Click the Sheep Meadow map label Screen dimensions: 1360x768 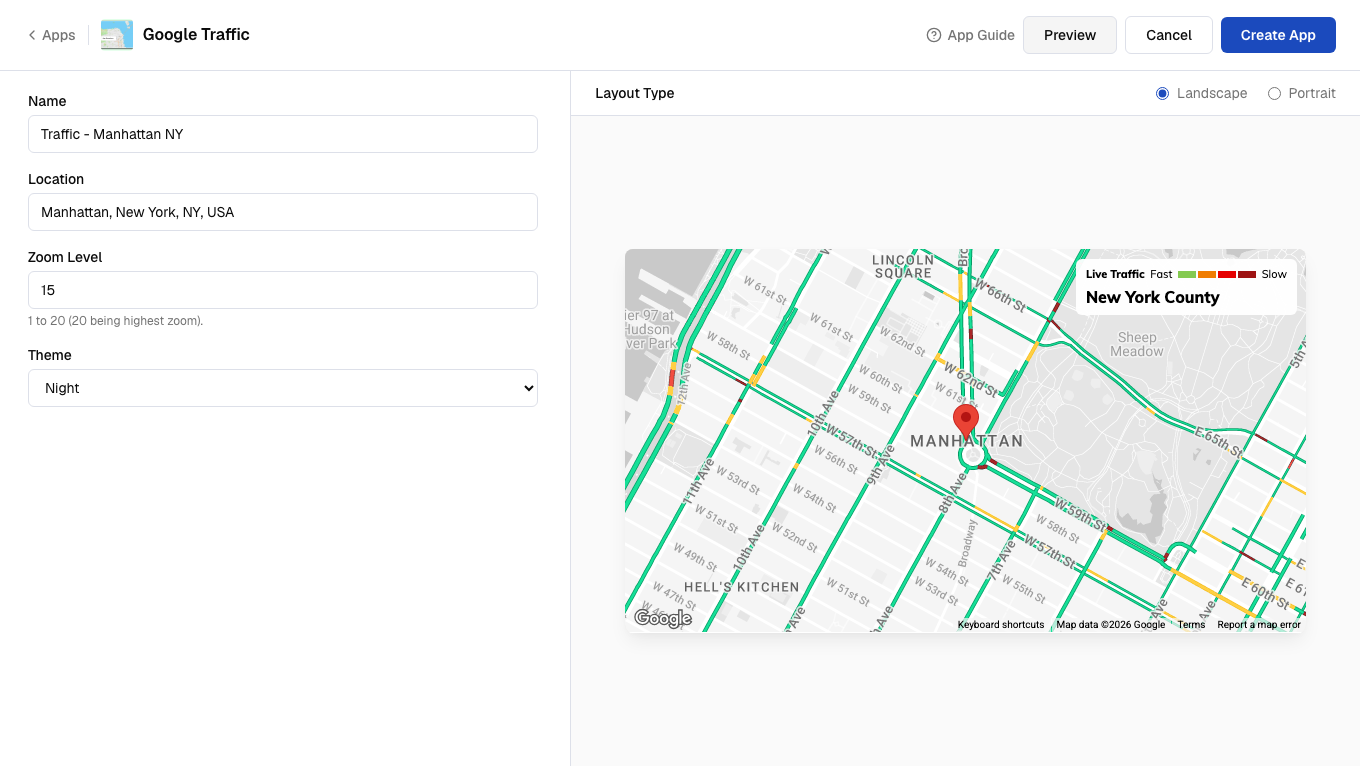(1137, 344)
